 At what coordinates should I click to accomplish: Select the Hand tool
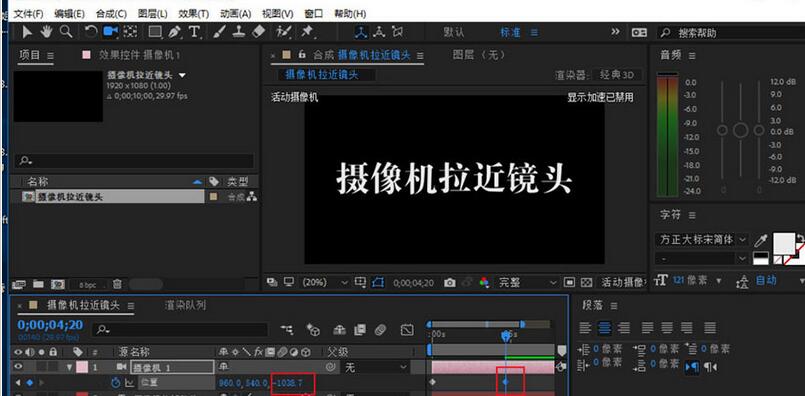pos(47,32)
